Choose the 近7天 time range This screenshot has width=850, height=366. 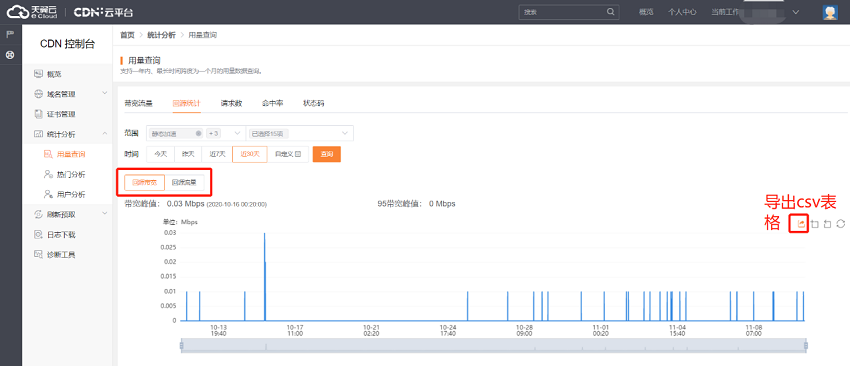pyautogui.click(x=217, y=154)
